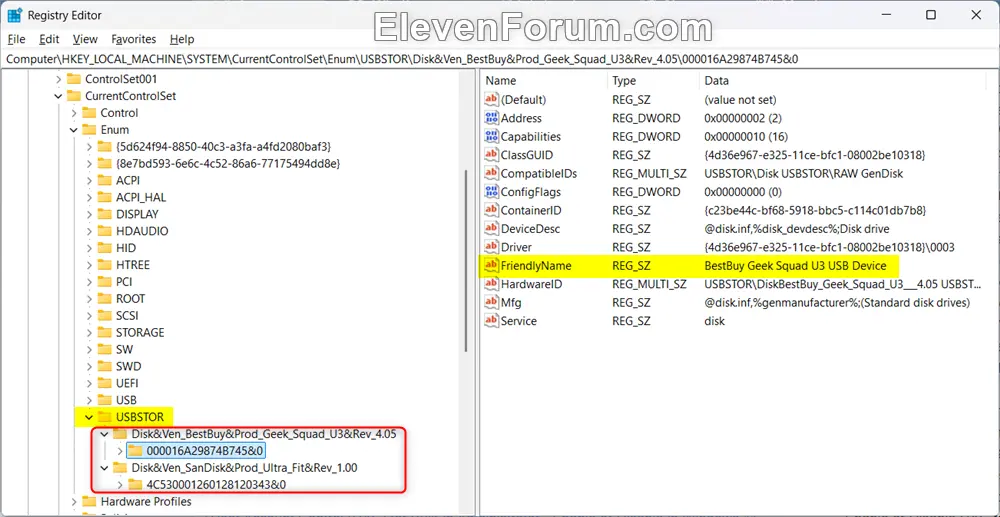Click the HID folder icon
1000x517 pixels.
pyautogui.click(x=105, y=248)
